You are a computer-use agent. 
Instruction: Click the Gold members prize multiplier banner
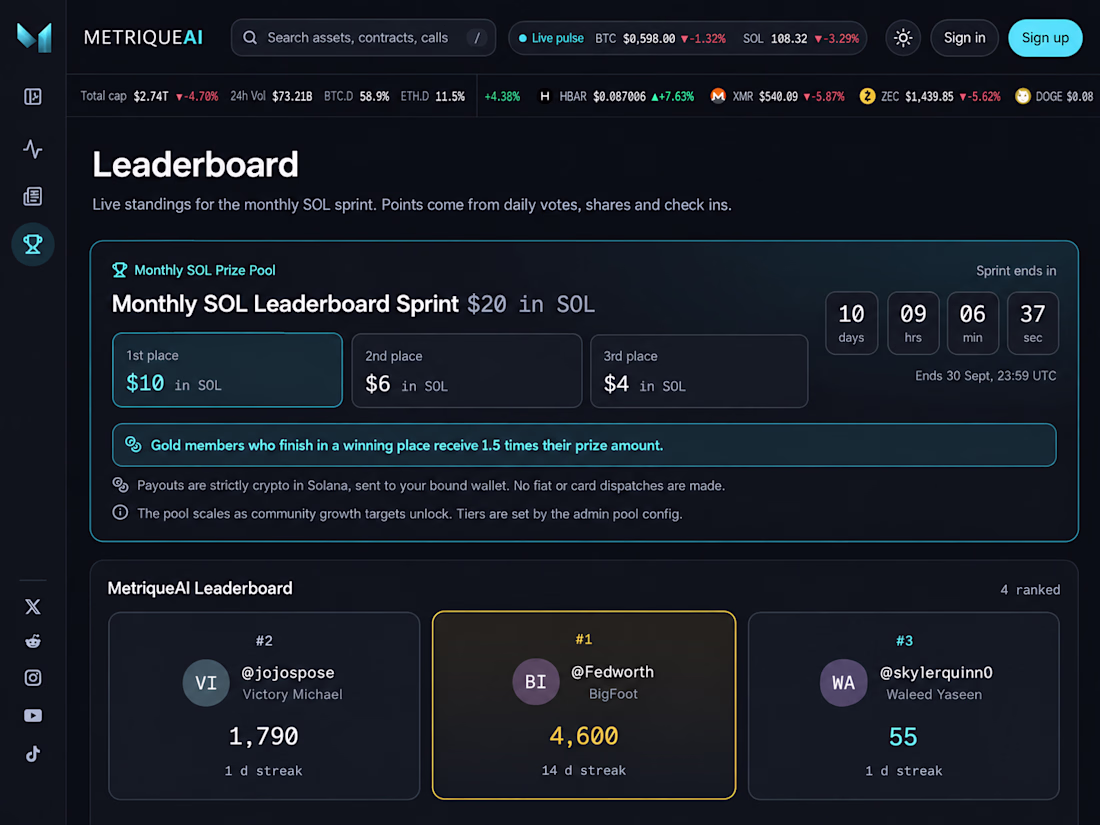[584, 445]
